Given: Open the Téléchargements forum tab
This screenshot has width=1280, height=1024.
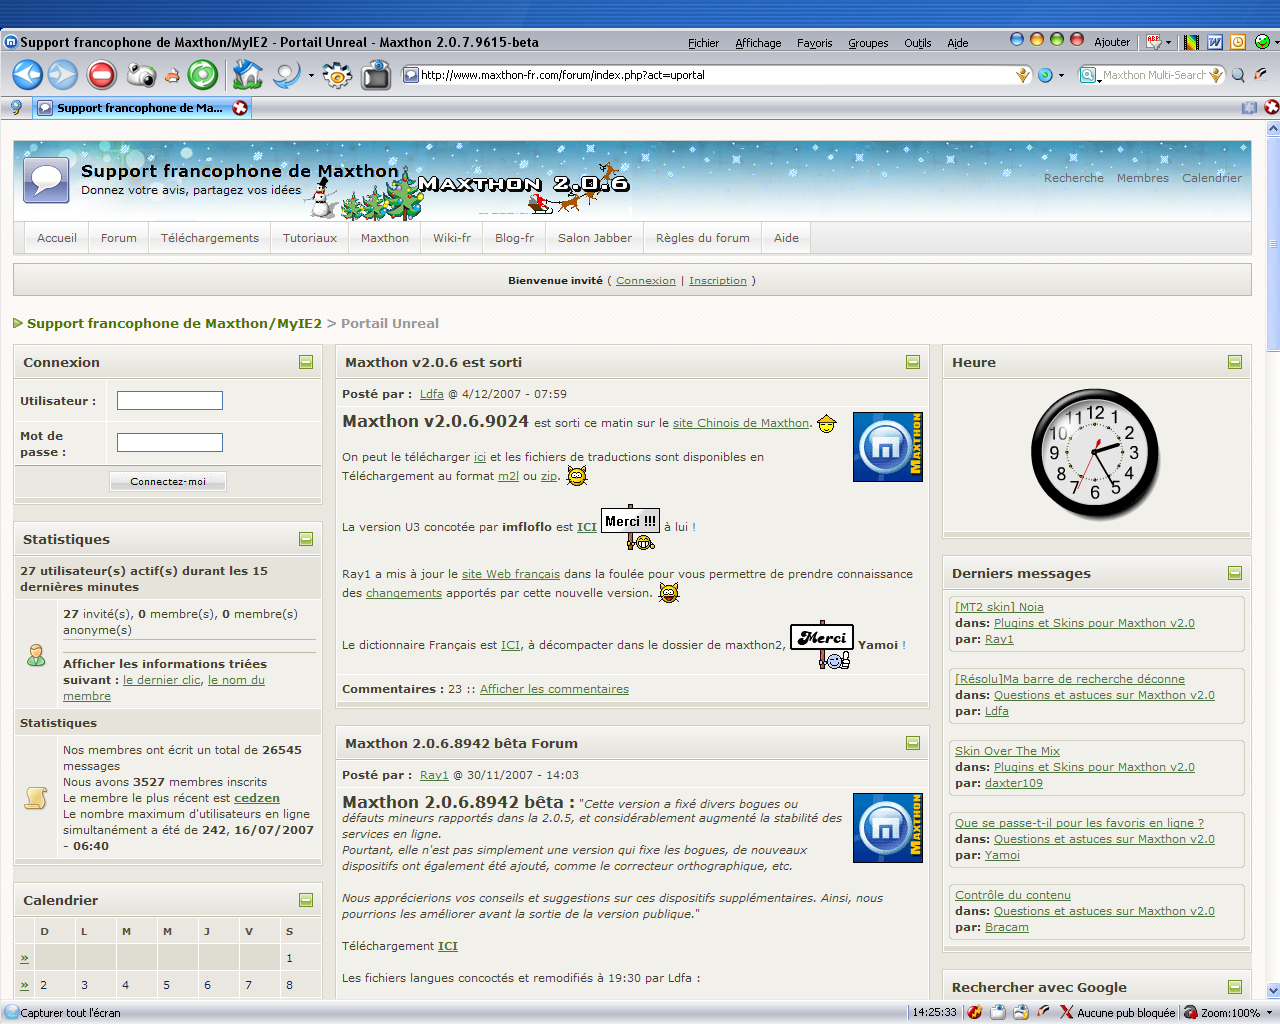Looking at the screenshot, I should click(210, 238).
